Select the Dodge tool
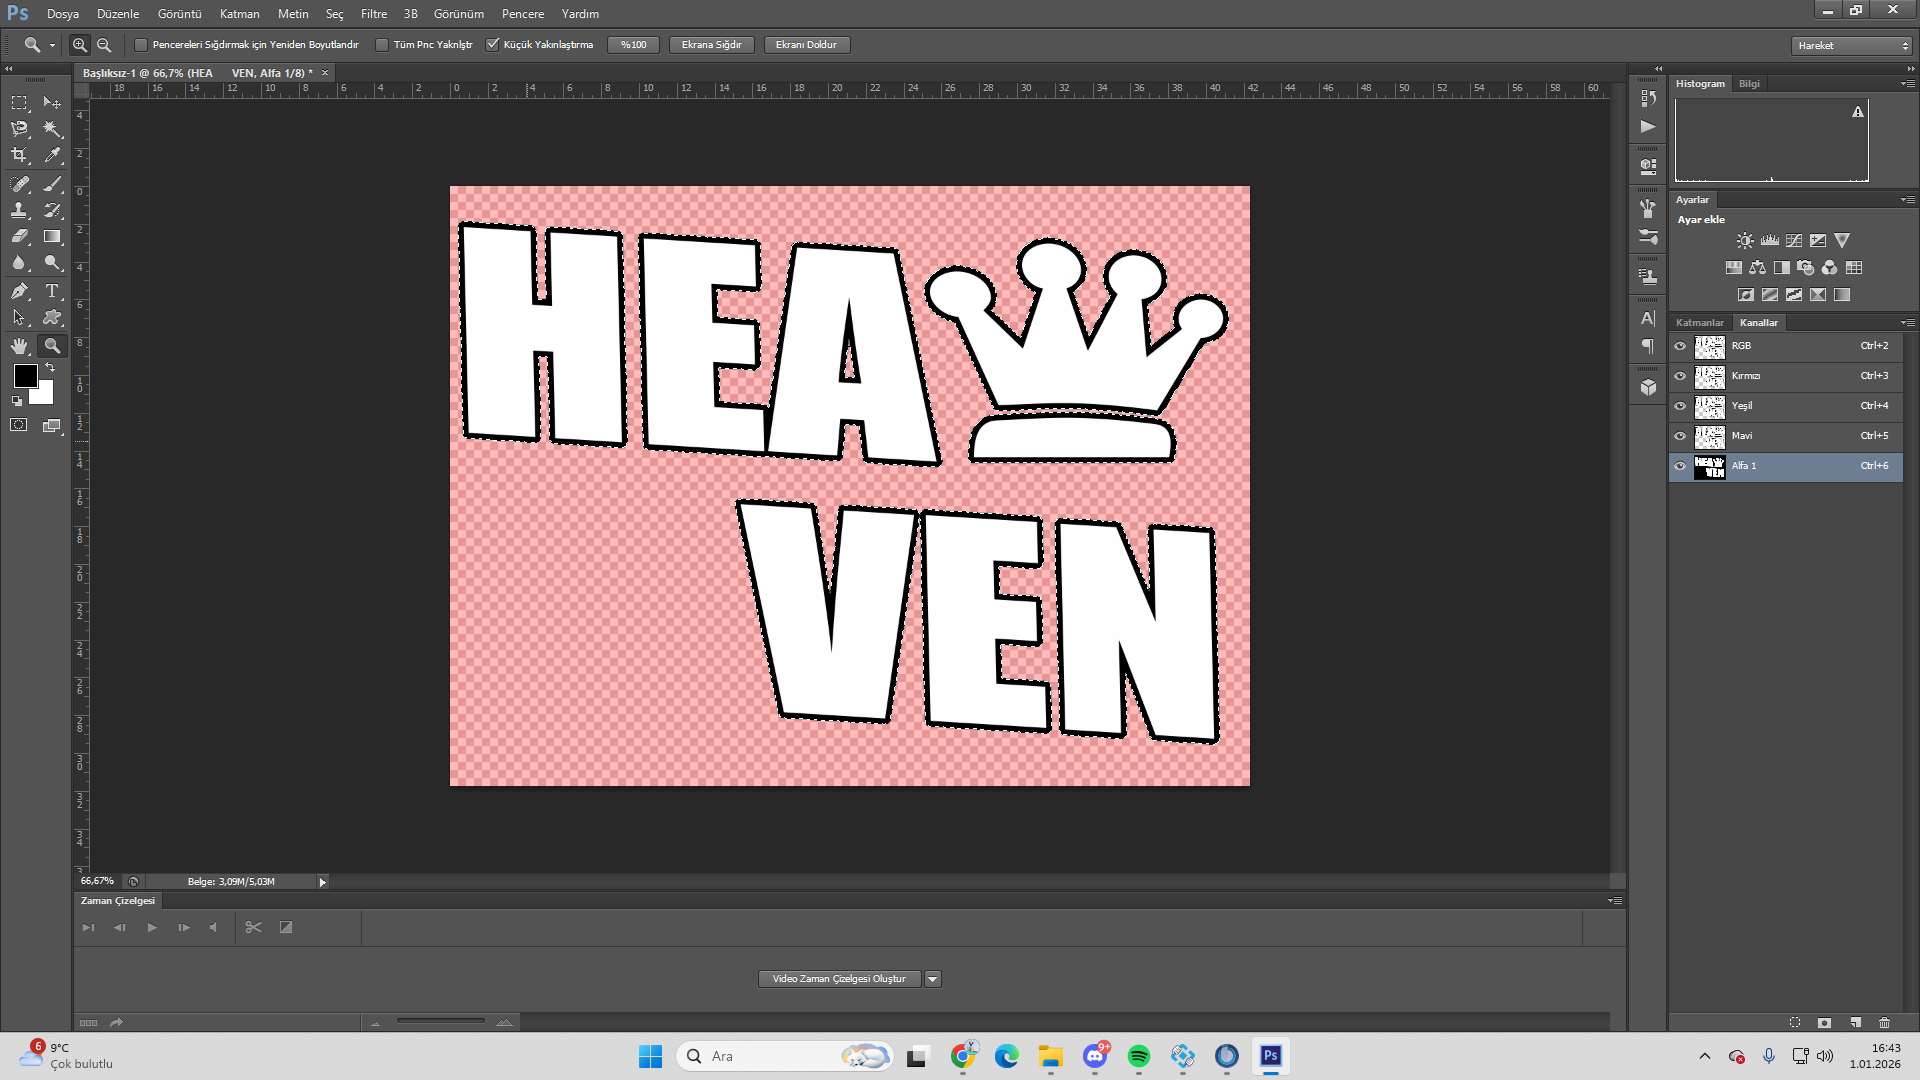 [x=52, y=263]
